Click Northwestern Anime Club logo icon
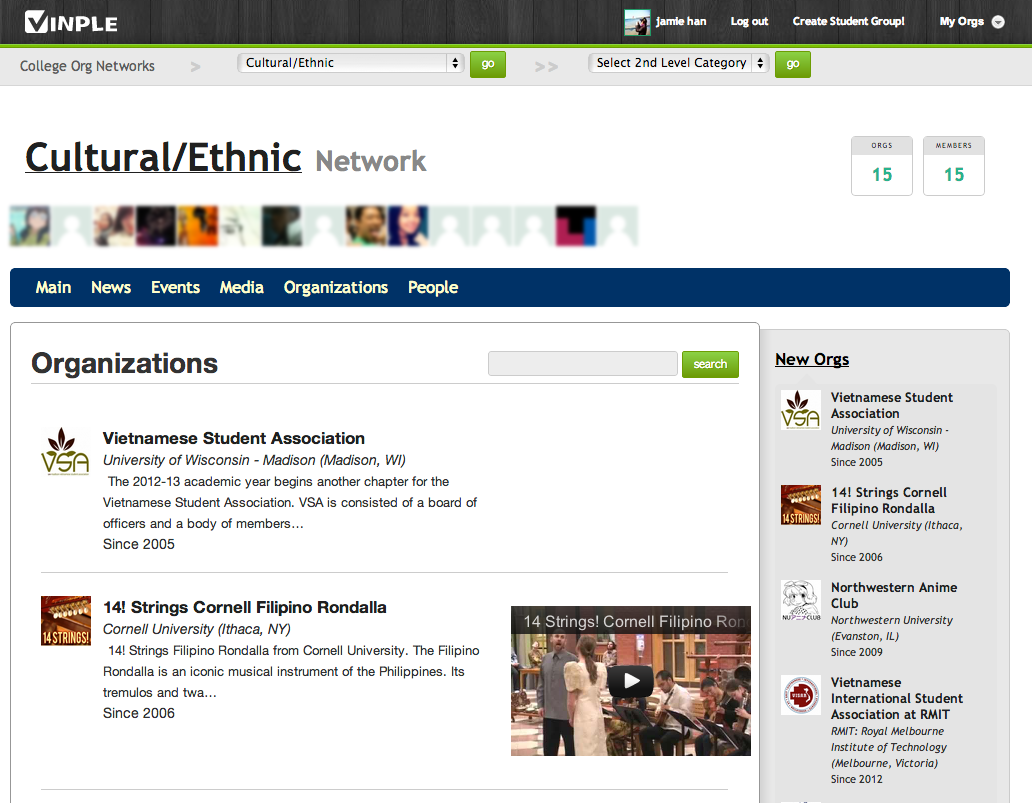Image resolution: width=1032 pixels, height=803 pixels. click(x=800, y=600)
